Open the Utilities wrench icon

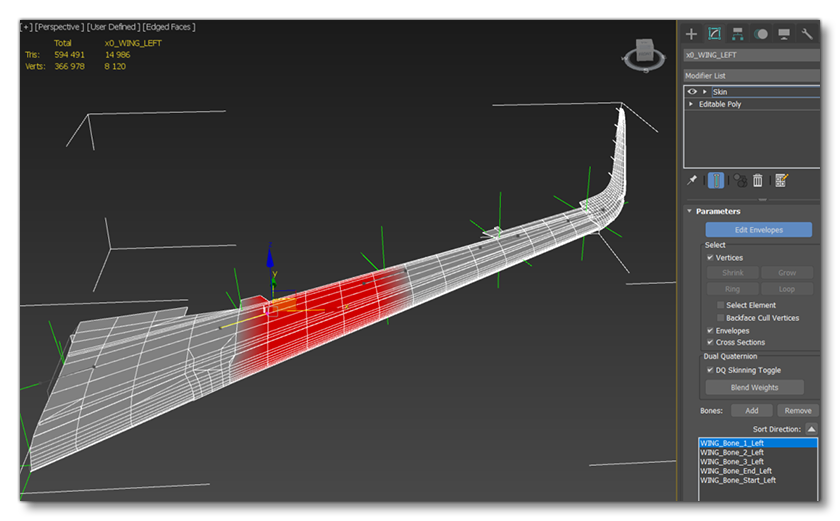(807, 34)
